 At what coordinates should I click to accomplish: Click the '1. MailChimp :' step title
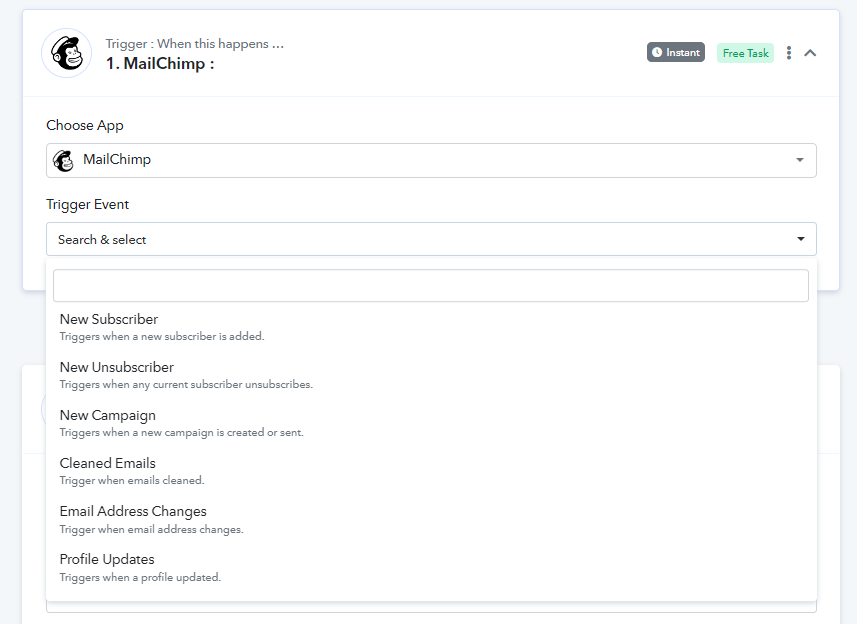pos(160,64)
